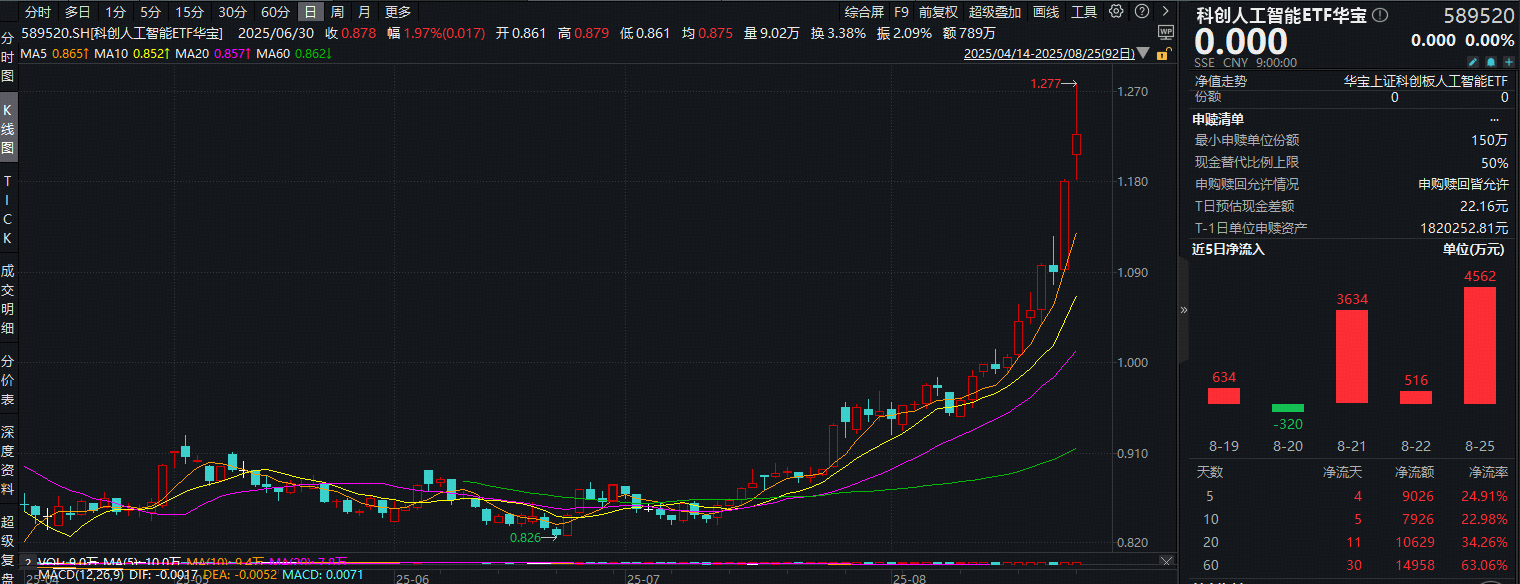Expand the 更多 period options
The height and width of the screenshot is (584, 1520).
pos(398,12)
